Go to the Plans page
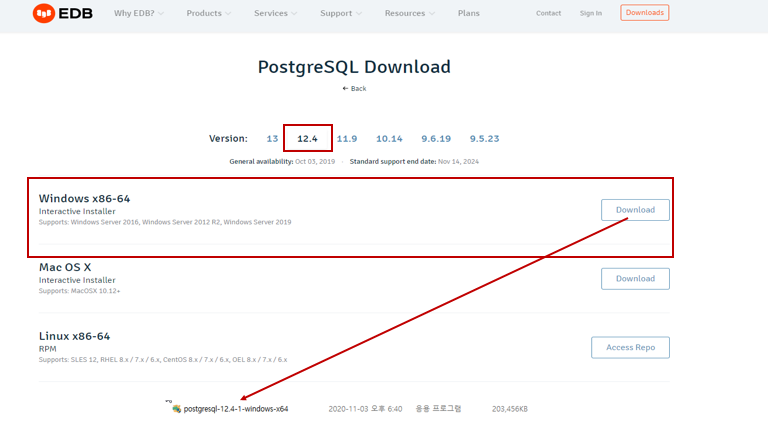 469,13
